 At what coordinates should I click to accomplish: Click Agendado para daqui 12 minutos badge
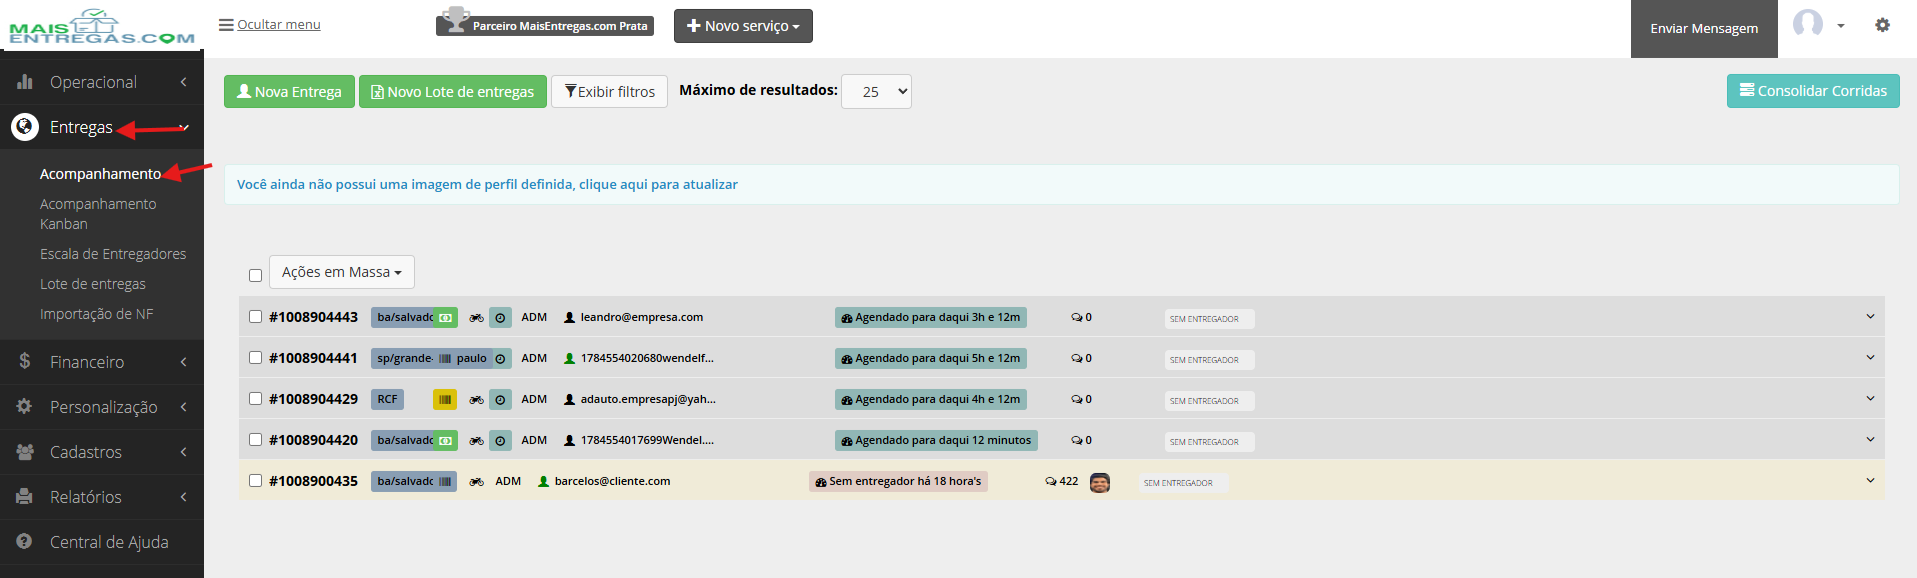click(x=936, y=441)
